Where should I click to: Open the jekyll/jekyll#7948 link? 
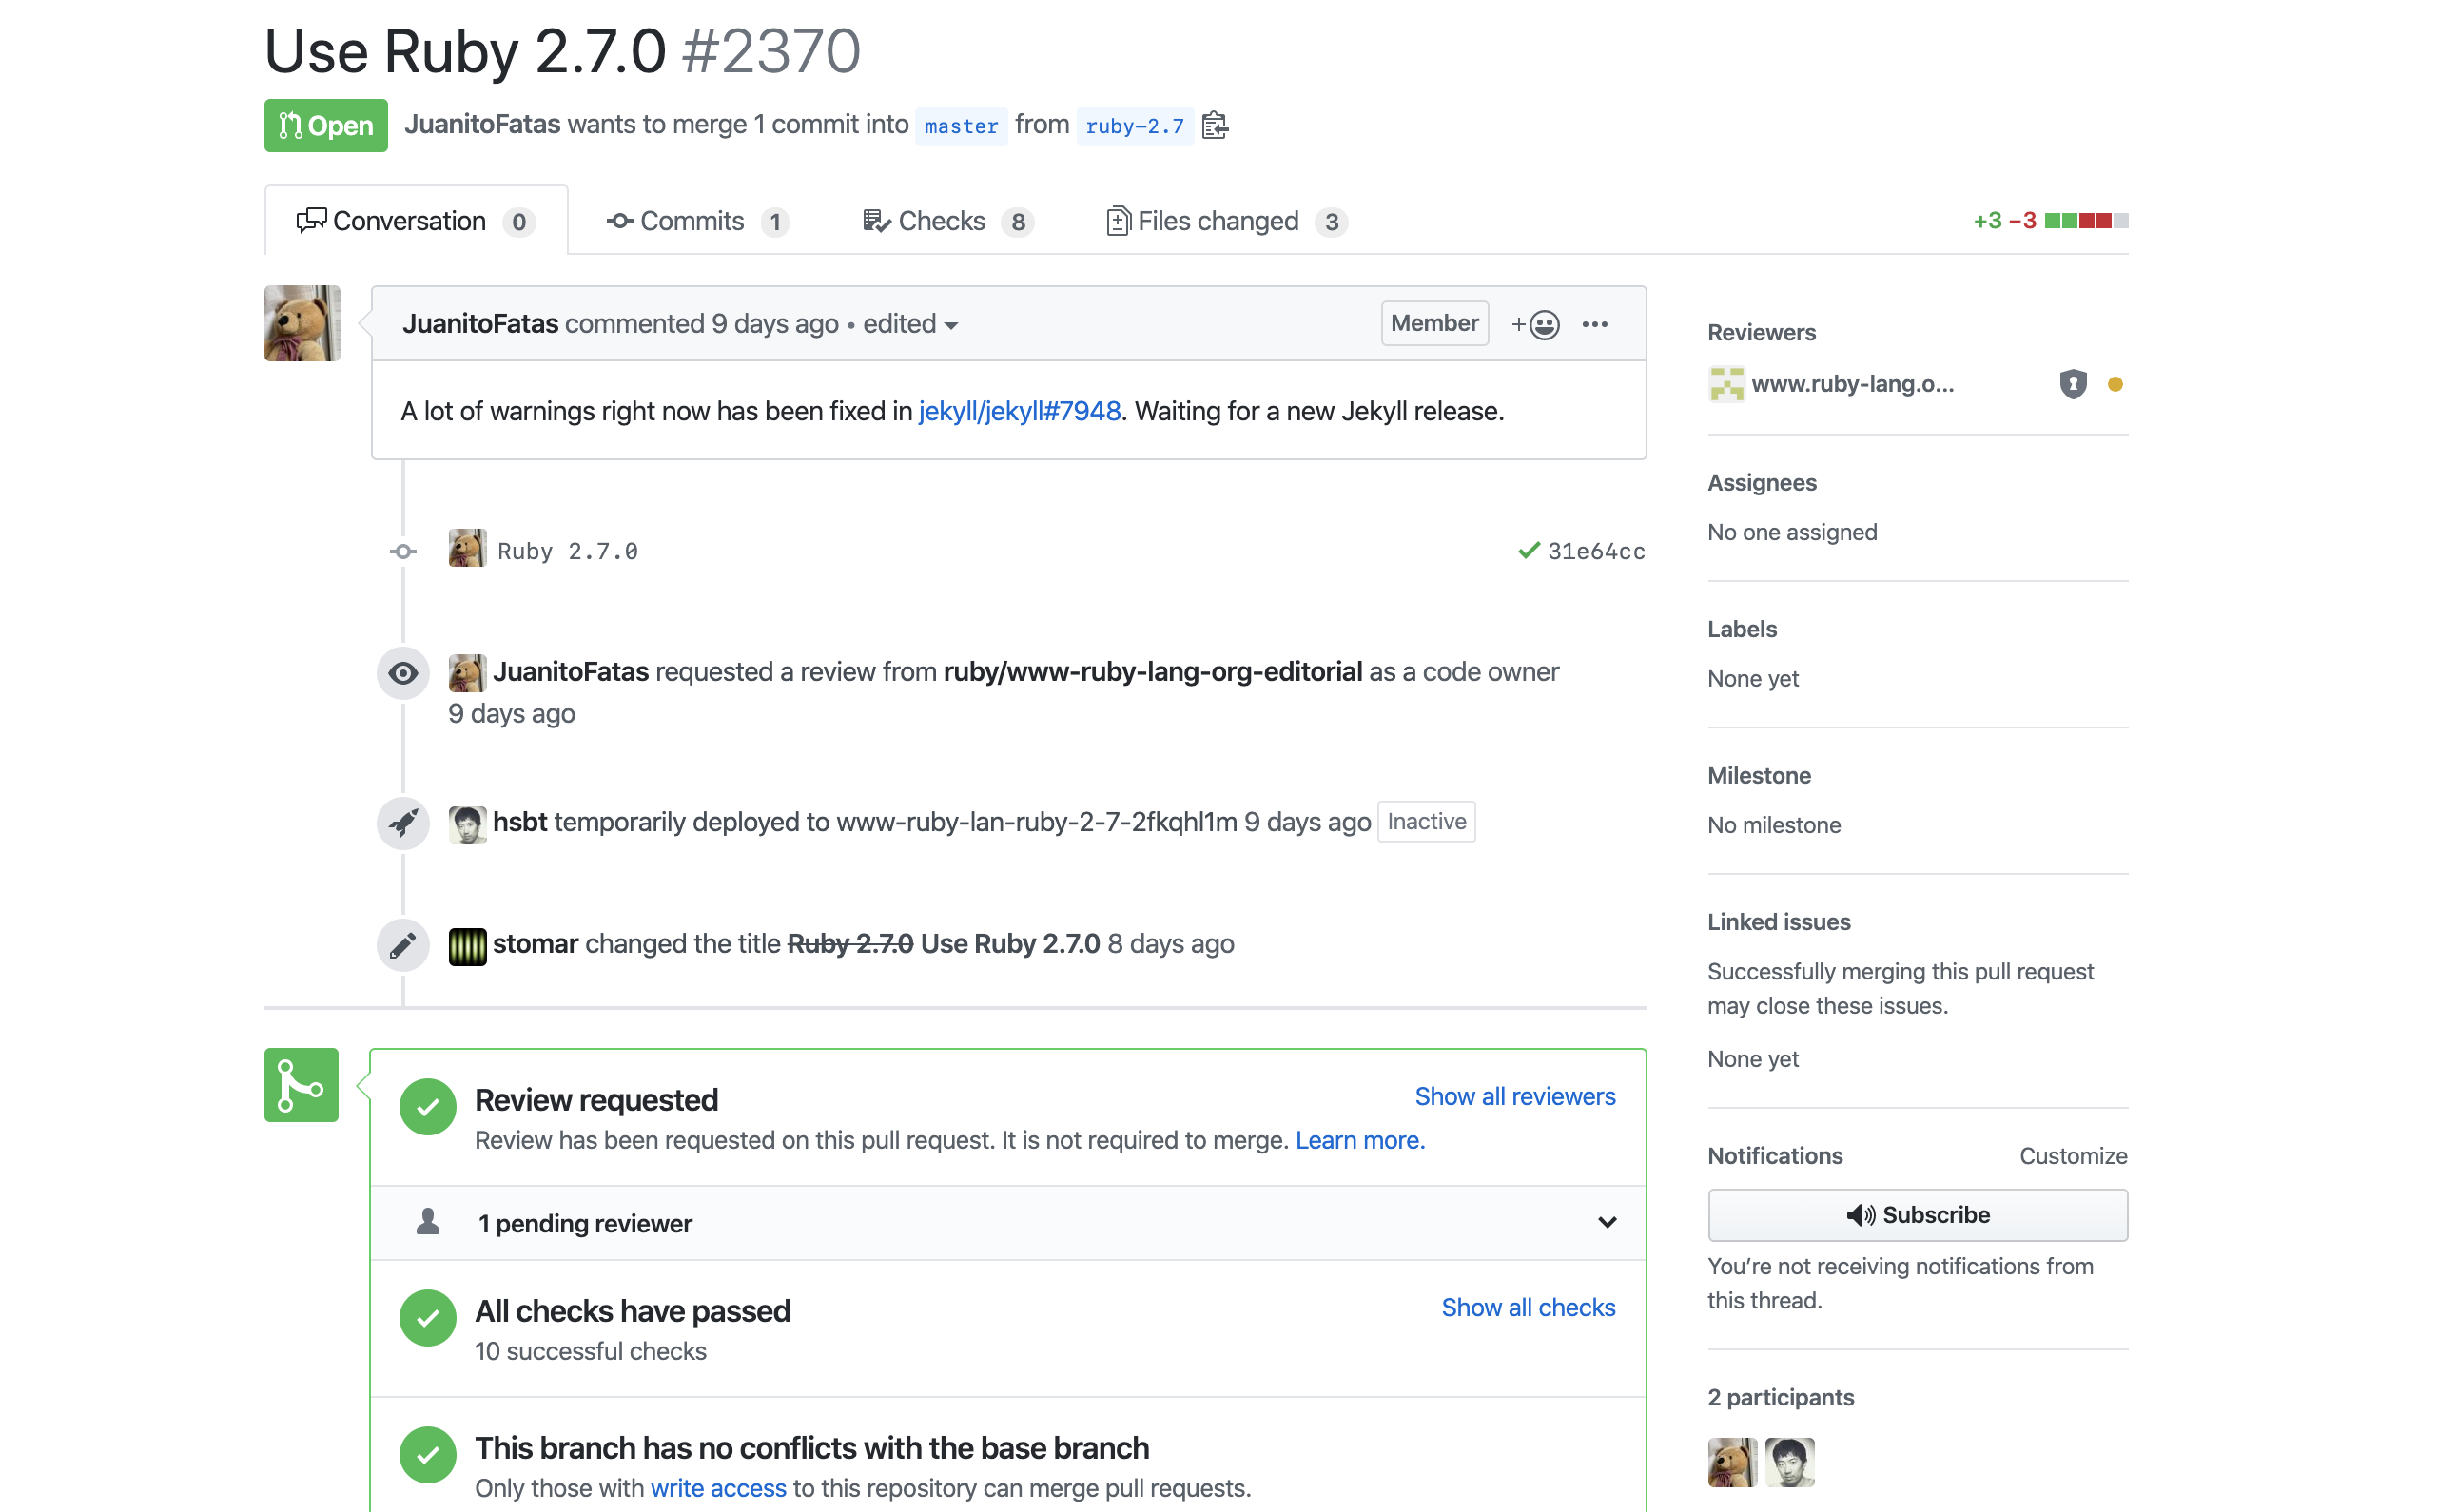(x=1019, y=411)
